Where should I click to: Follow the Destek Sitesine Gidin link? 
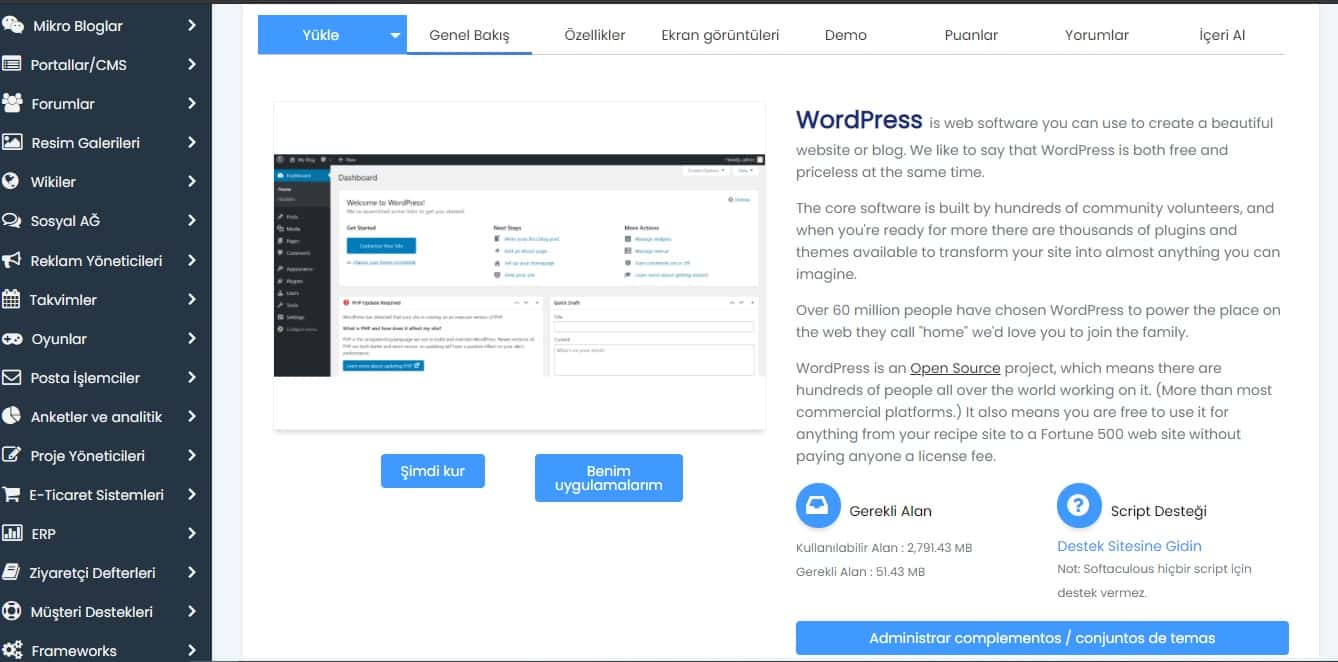tap(1129, 546)
